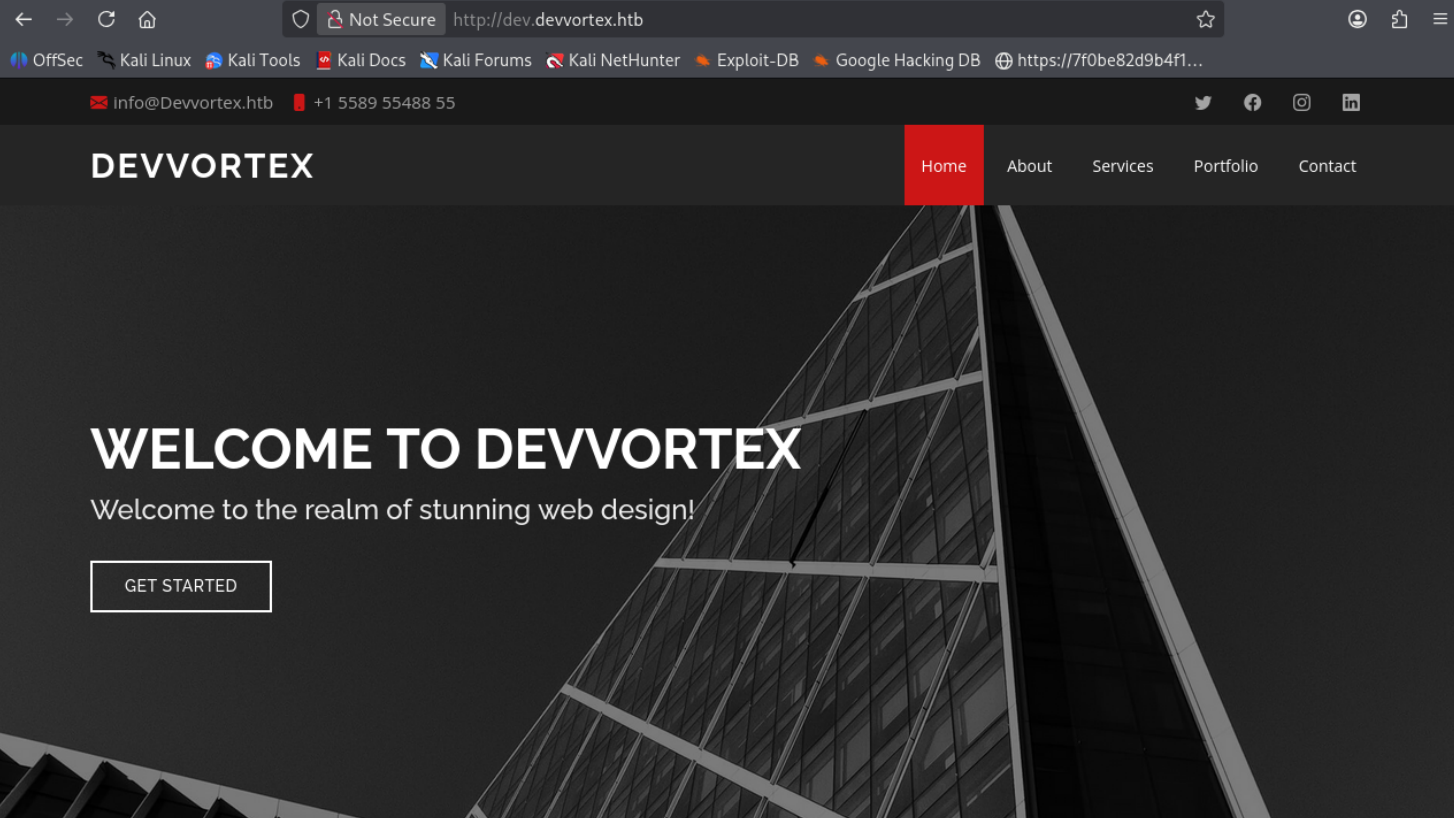Bookmark this page with the star
Screen dimensions: 1454x818
1206,19
